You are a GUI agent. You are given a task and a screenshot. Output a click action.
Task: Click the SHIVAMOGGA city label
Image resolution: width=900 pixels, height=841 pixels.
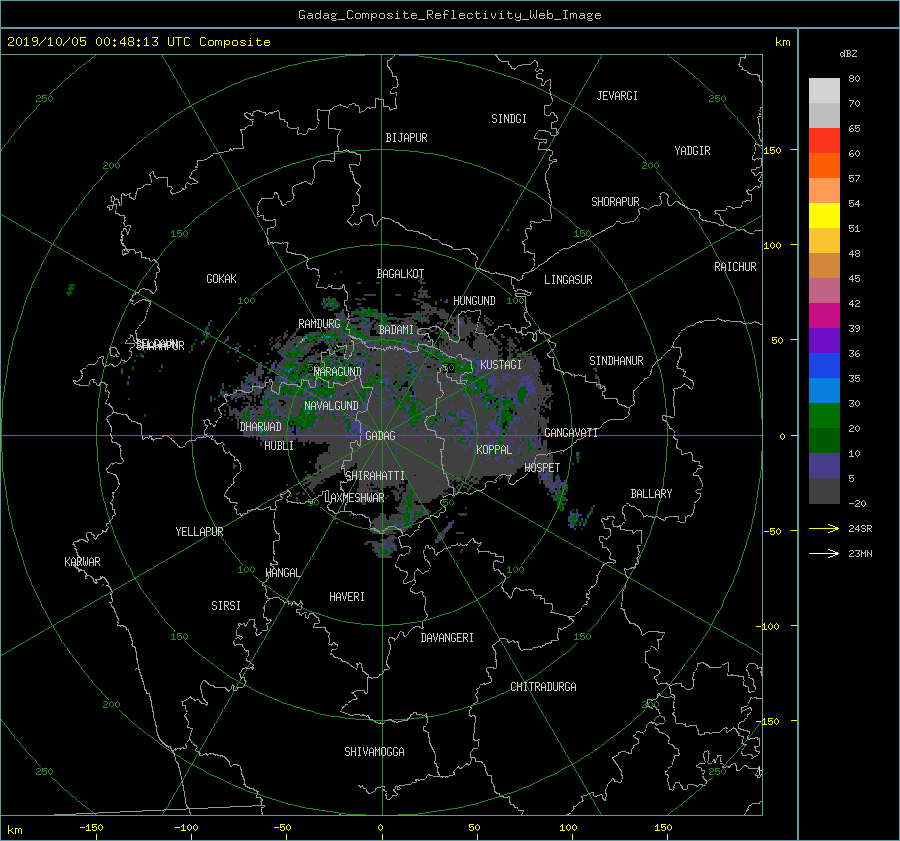(374, 752)
